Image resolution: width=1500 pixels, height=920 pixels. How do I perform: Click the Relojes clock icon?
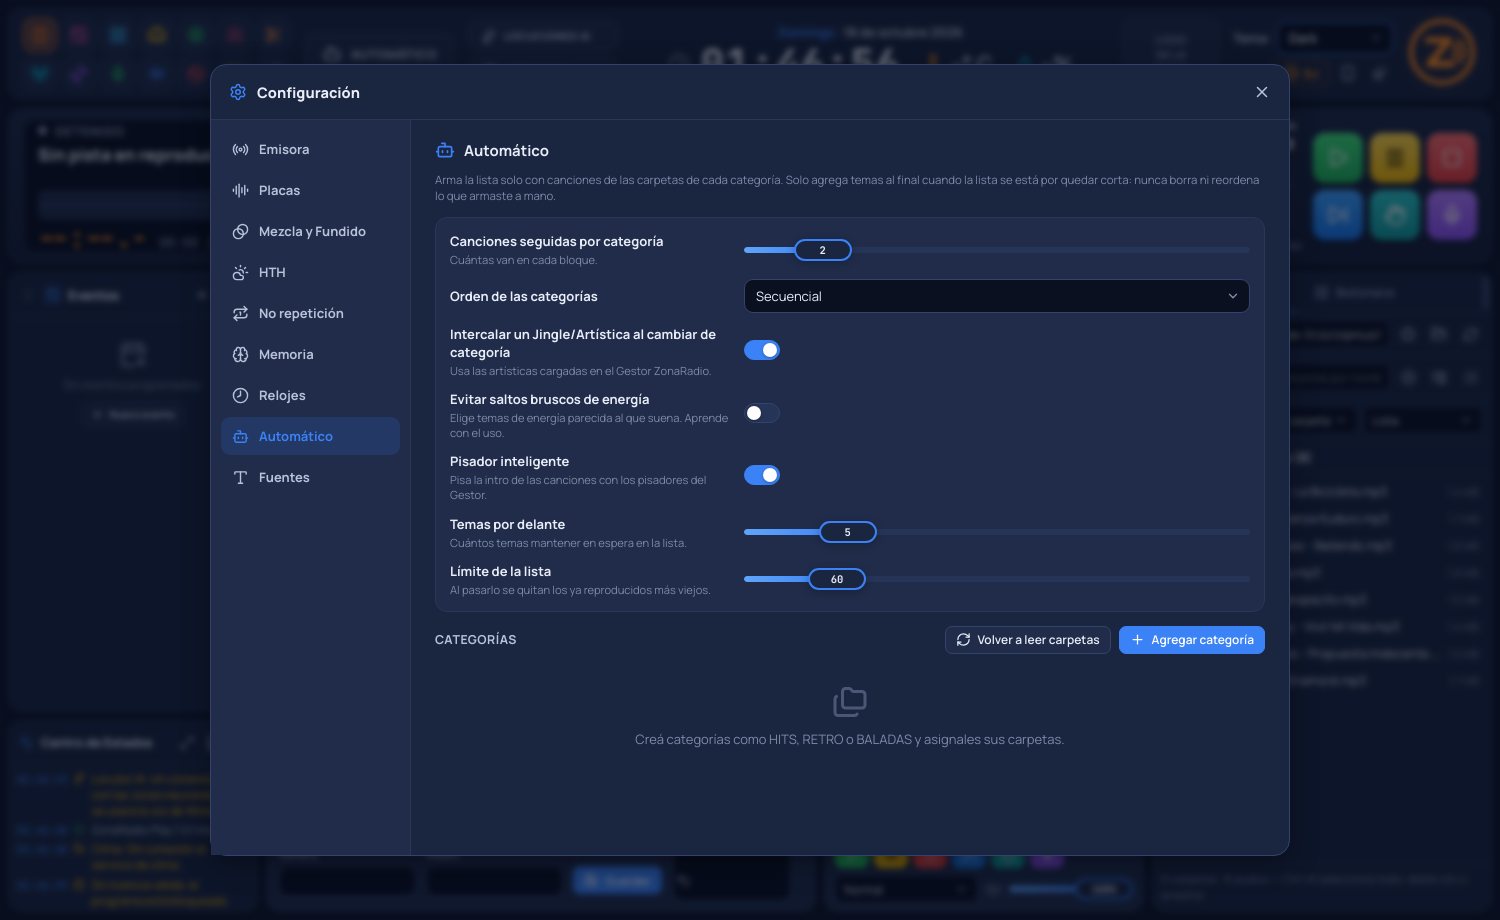240,395
